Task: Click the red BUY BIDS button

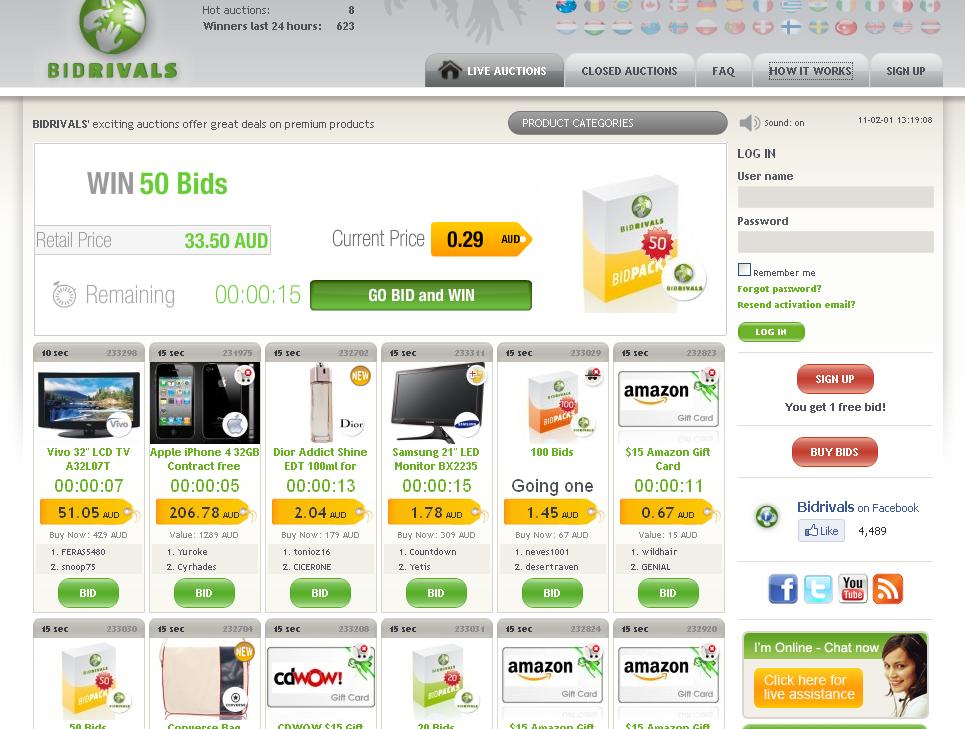Action: coord(835,452)
